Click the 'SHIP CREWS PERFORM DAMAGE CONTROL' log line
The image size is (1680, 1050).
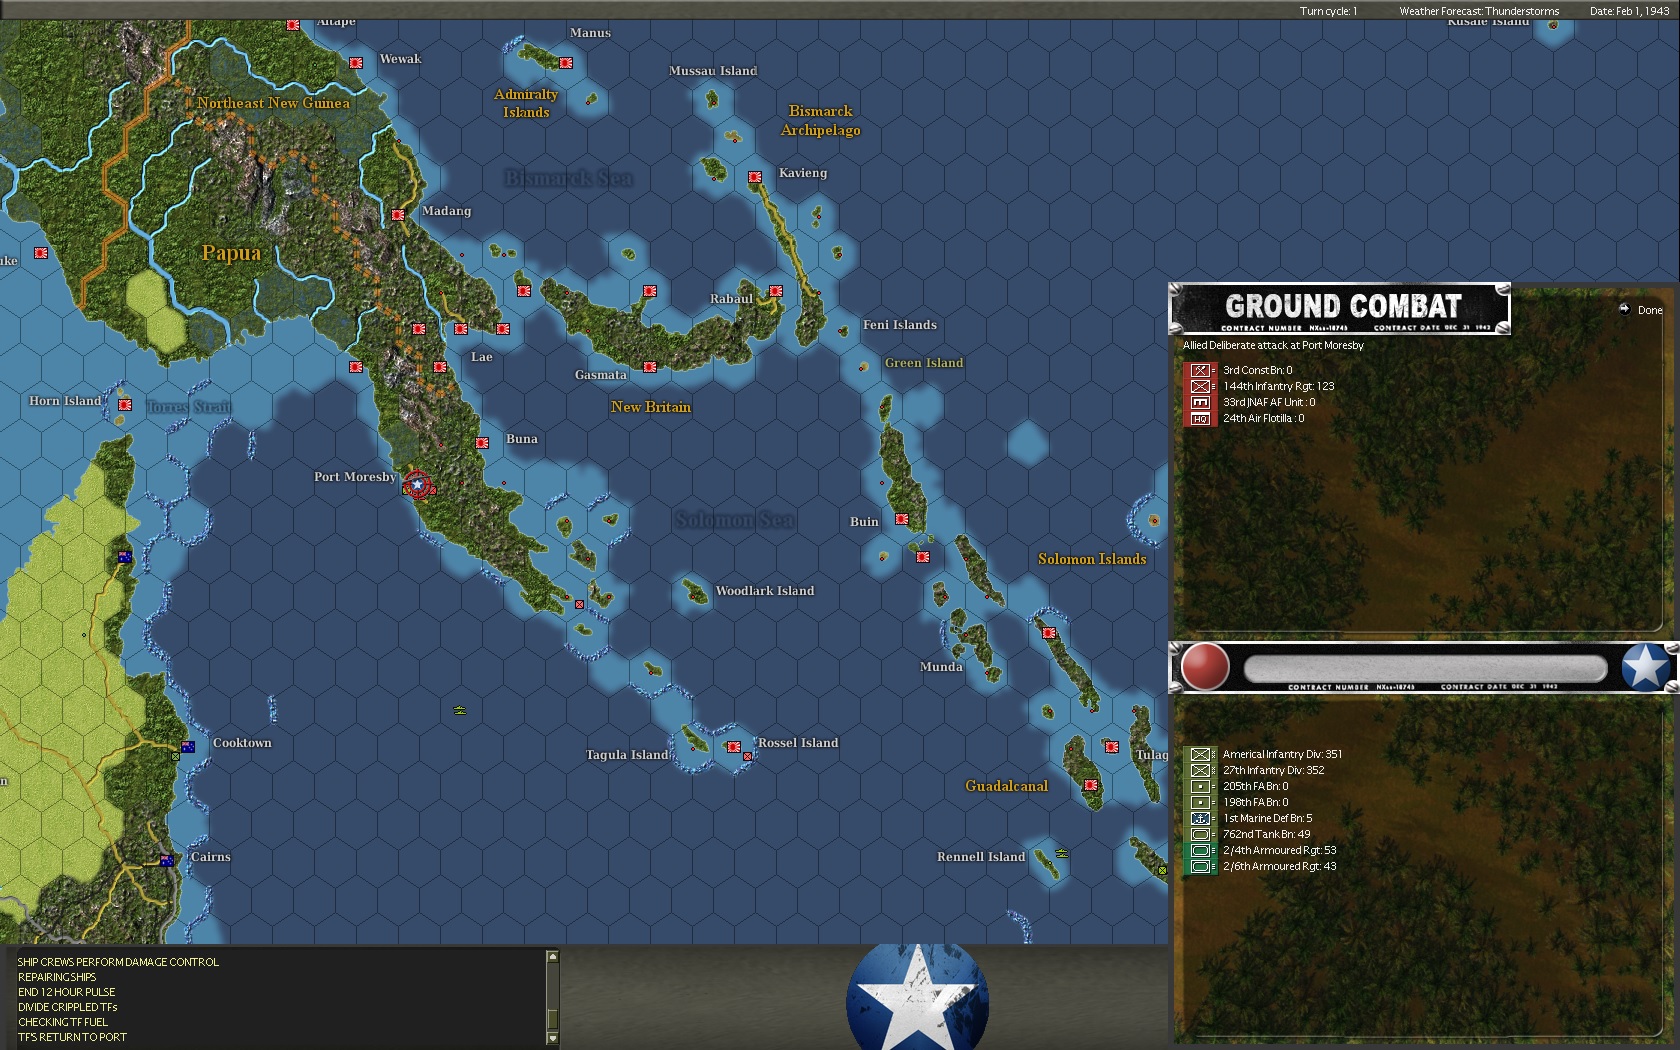click(x=118, y=962)
